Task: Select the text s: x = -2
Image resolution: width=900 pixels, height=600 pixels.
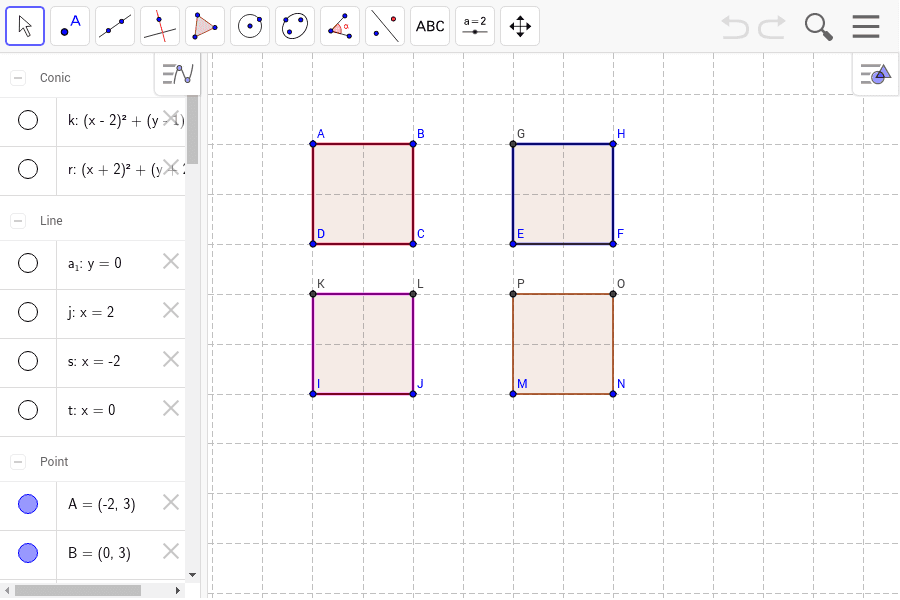Action: point(94,361)
